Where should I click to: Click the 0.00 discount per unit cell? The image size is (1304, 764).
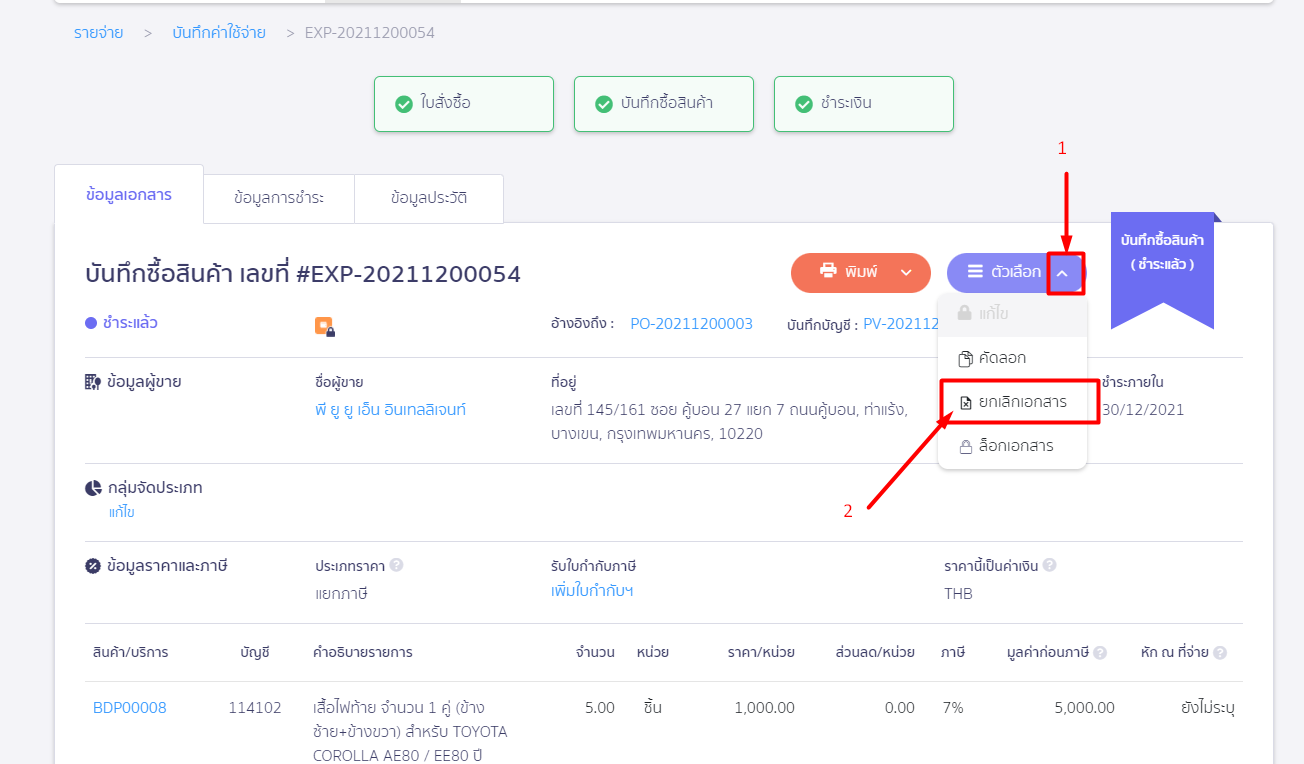pos(899,708)
